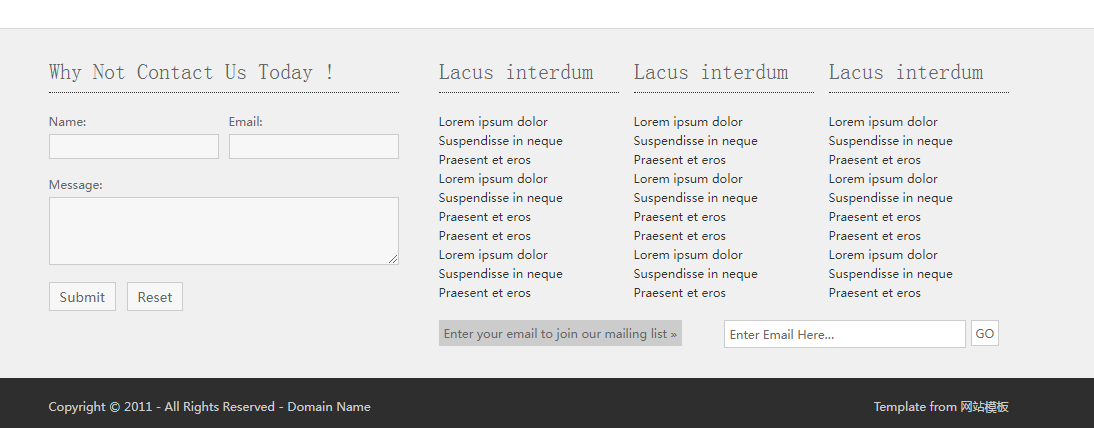Image resolution: width=1094 pixels, height=428 pixels.
Task: Click the "Domain Name" text in the footer
Action: click(329, 407)
